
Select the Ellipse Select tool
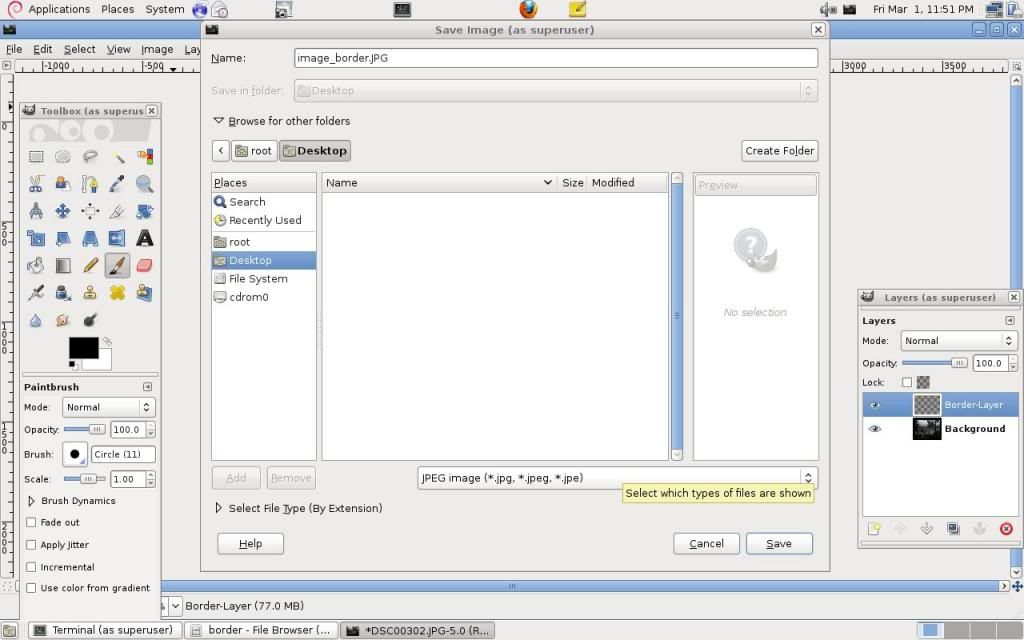[63, 156]
